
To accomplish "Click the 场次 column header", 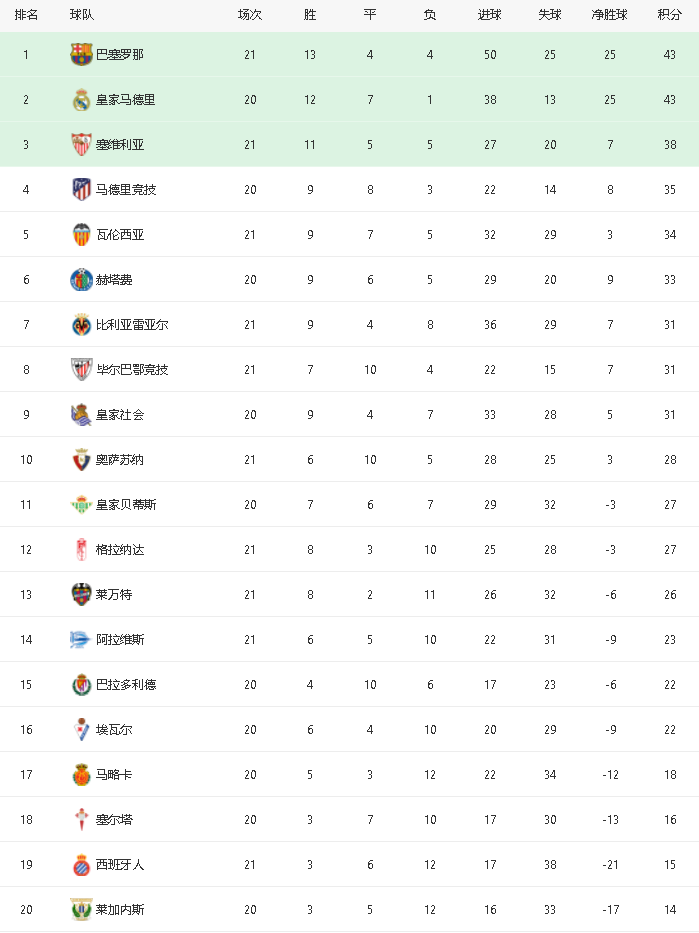I will [x=250, y=15].
